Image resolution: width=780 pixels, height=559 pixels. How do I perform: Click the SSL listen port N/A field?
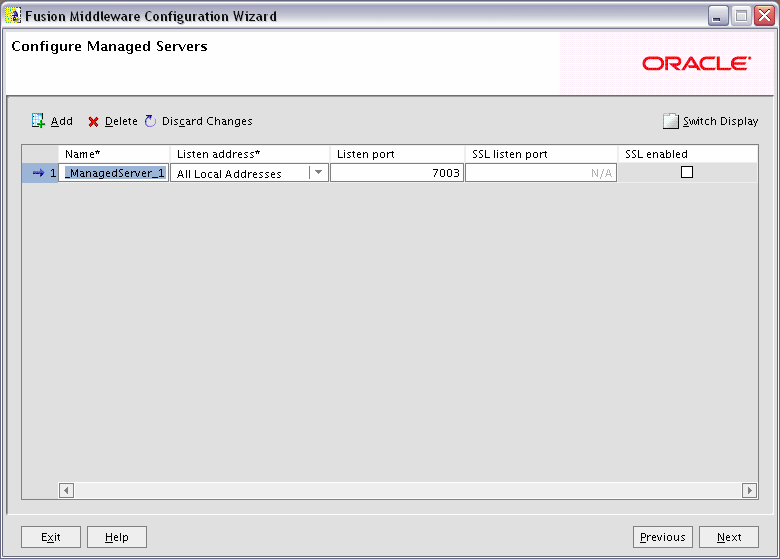[x=541, y=173]
